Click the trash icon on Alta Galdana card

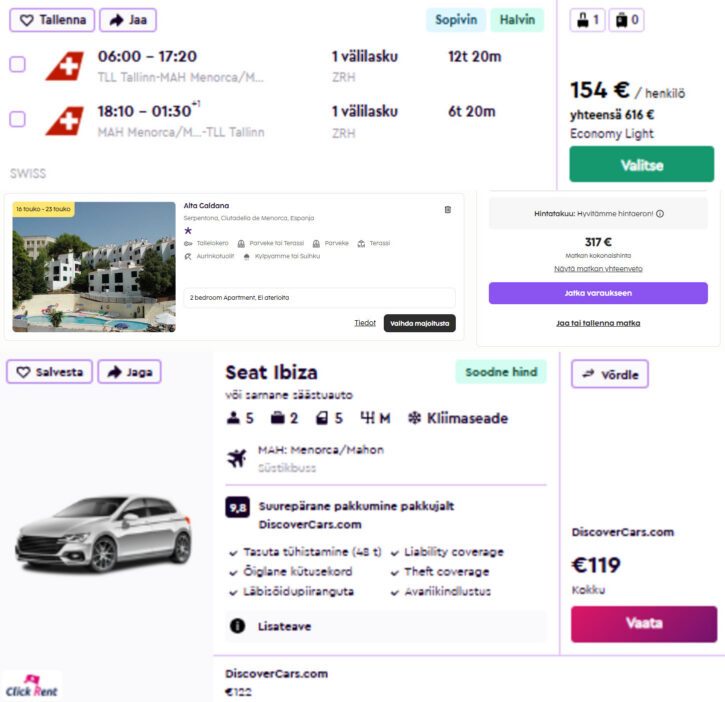(x=447, y=210)
